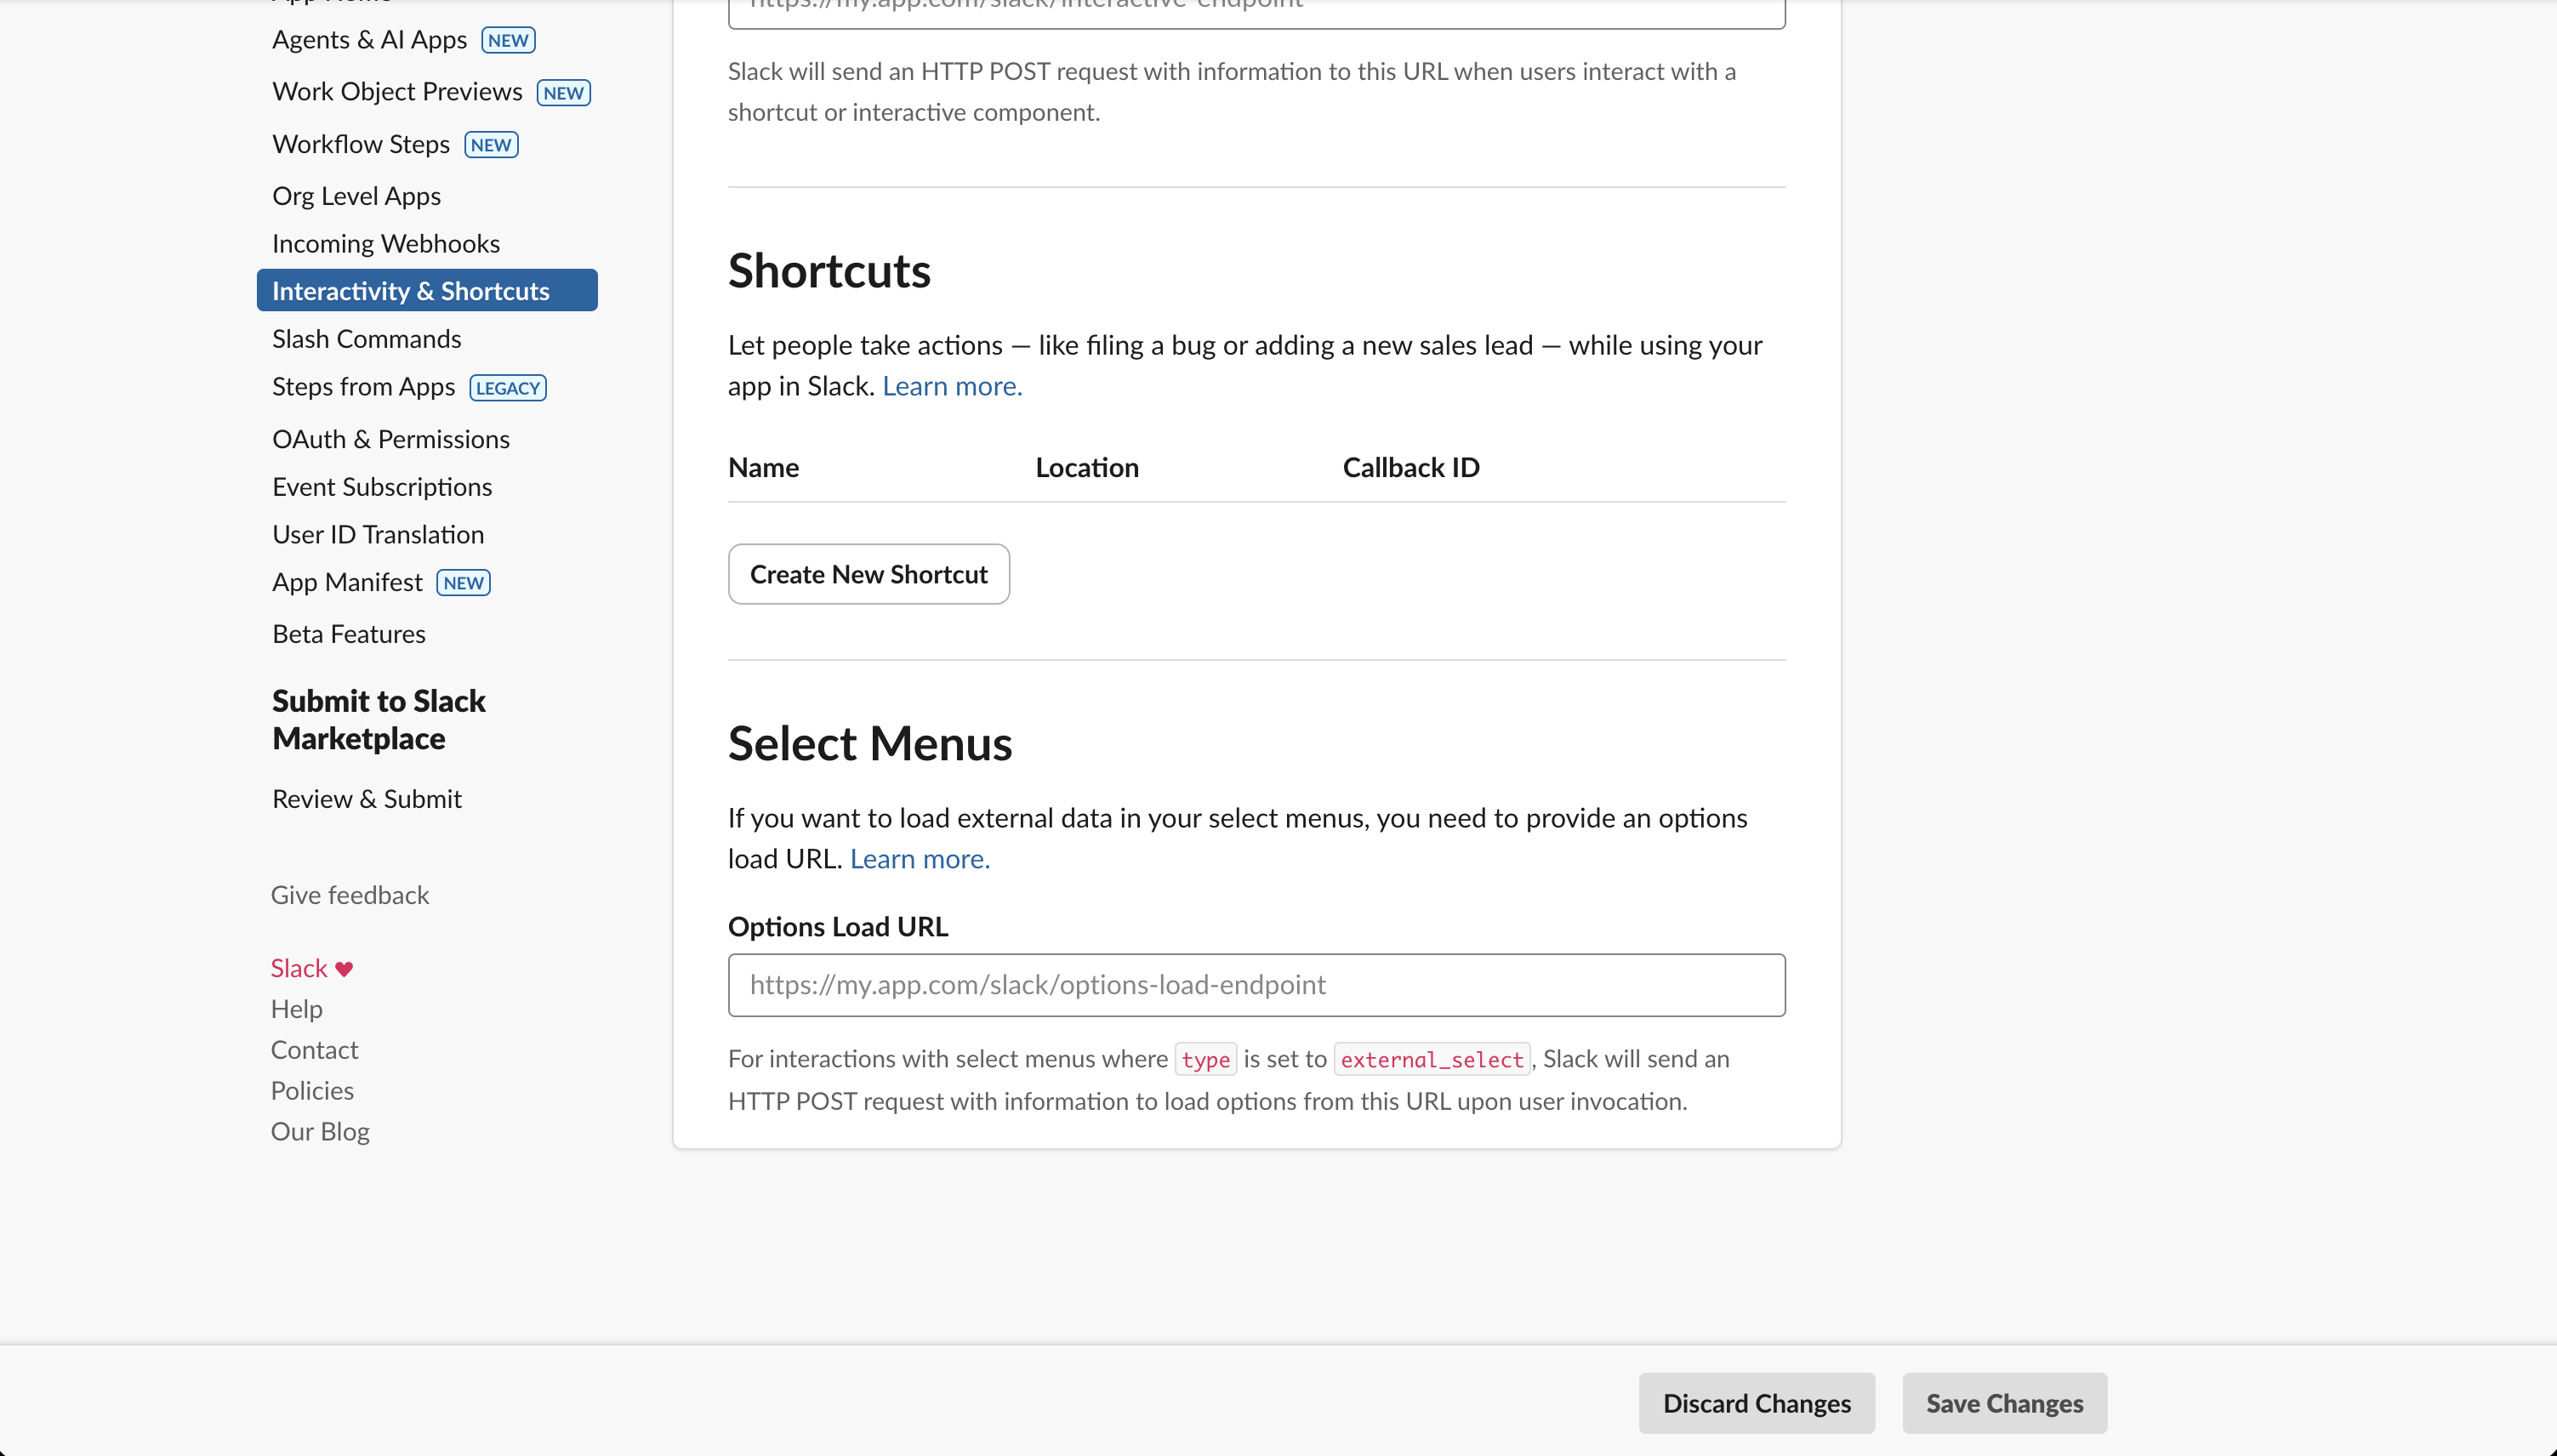Discard Changes to the form
The width and height of the screenshot is (2557, 1456).
1757,1402
